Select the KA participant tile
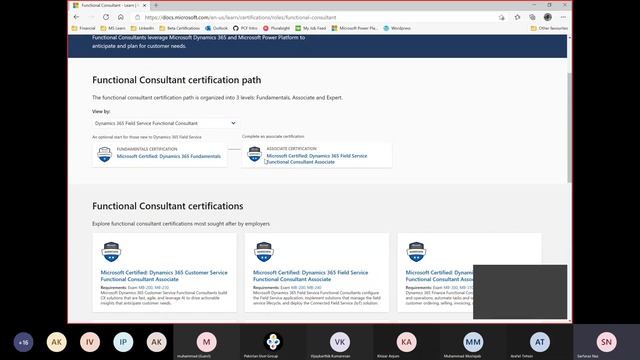Screen dimensions: 640x360 [406, 342]
